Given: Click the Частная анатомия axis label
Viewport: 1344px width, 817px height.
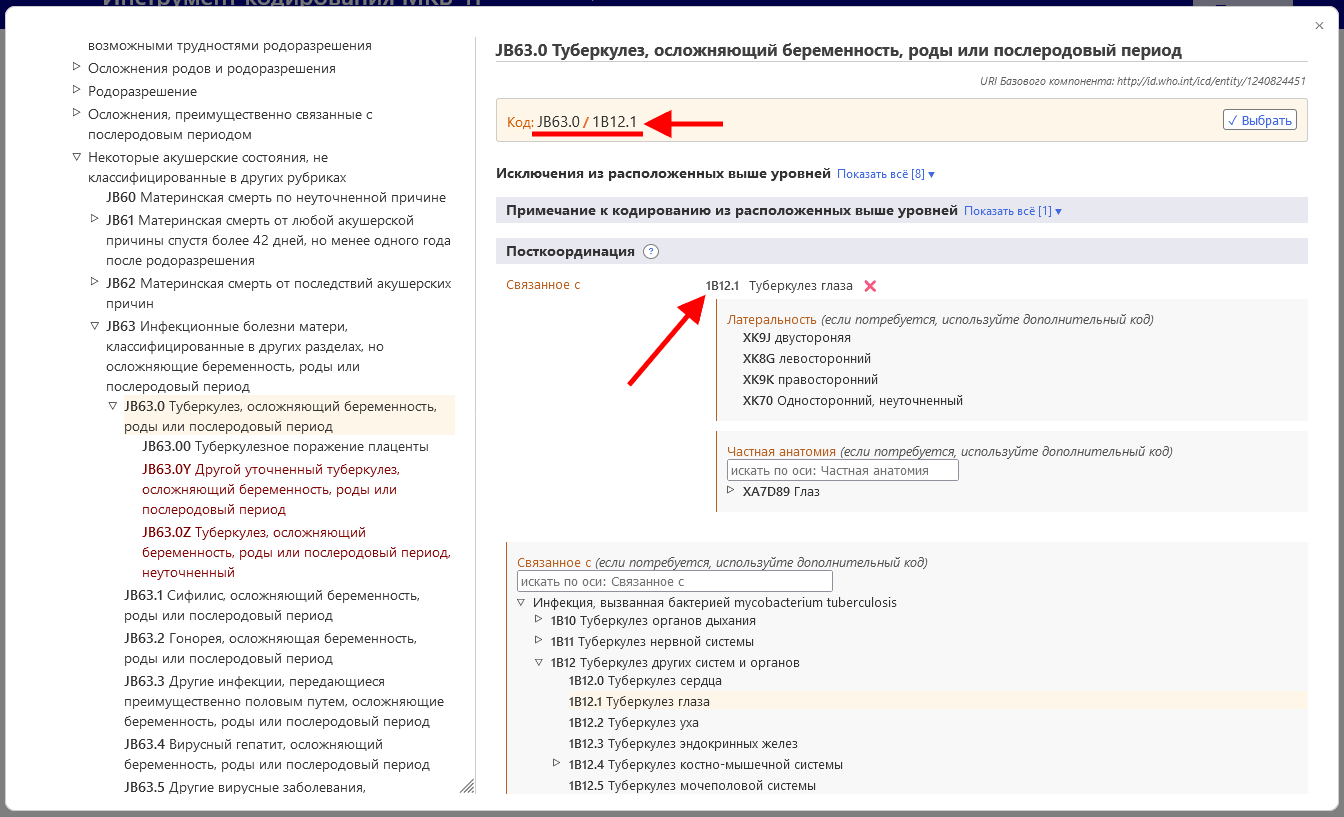Looking at the screenshot, I should tap(781, 452).
